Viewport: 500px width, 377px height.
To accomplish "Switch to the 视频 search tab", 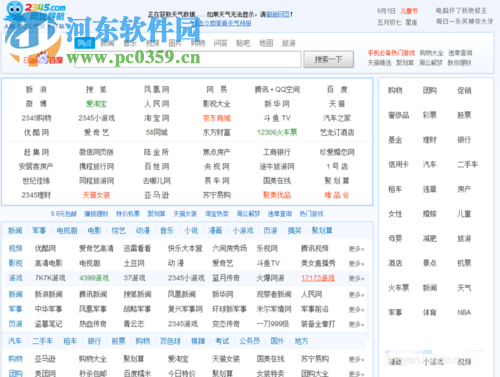I will pyautogui.click(x=152, y=43).
